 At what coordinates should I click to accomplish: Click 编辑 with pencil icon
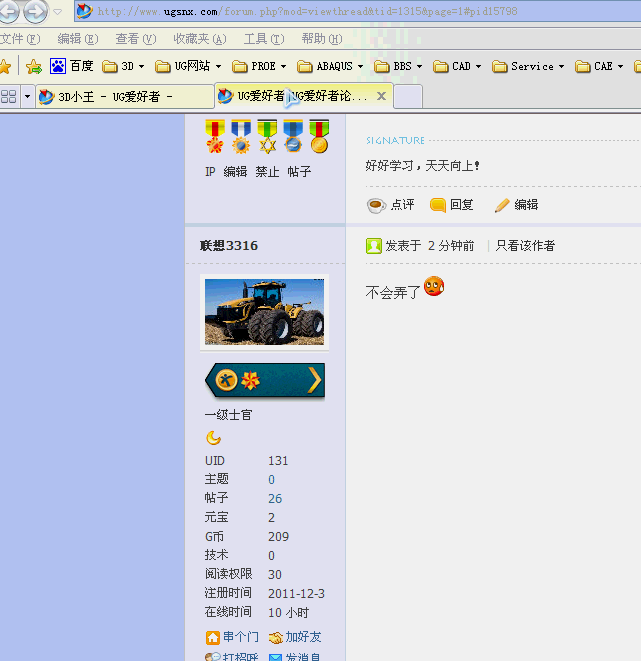(x=516, y=205)
